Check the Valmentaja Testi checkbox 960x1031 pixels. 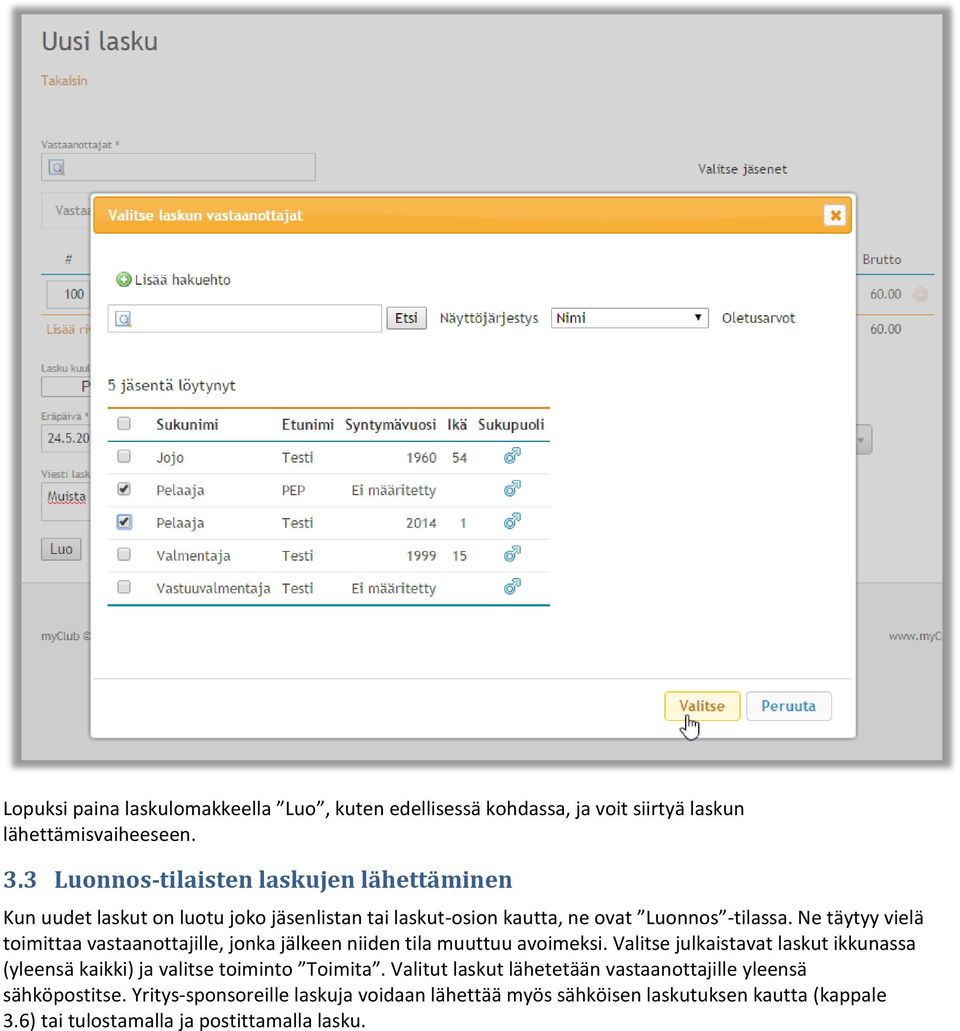124,554
